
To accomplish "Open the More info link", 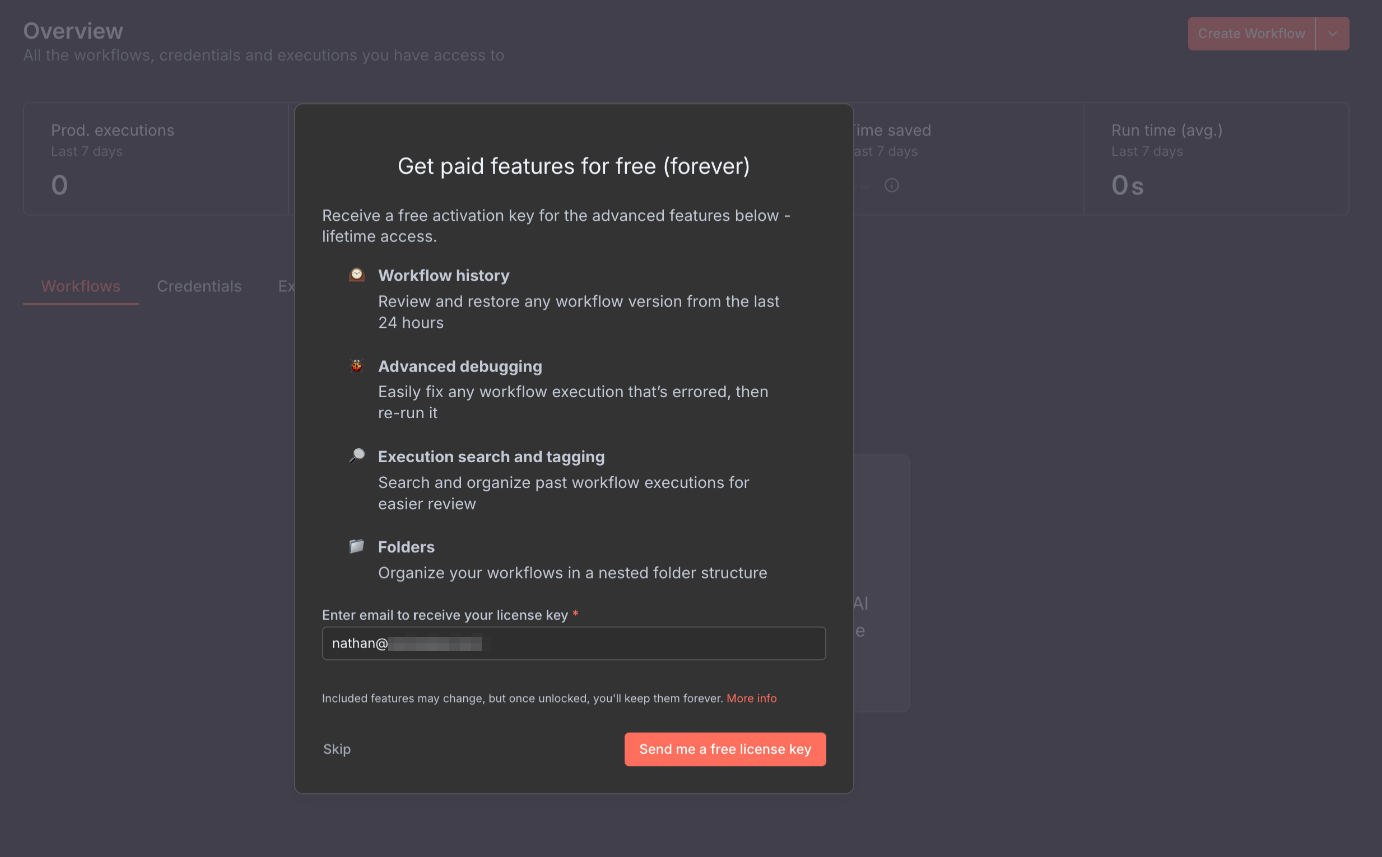I will (x=751, y=698).
